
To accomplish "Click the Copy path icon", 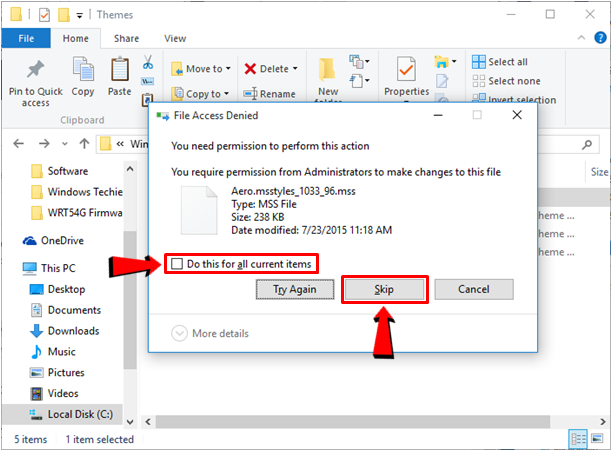I will (x=148, y=82).
